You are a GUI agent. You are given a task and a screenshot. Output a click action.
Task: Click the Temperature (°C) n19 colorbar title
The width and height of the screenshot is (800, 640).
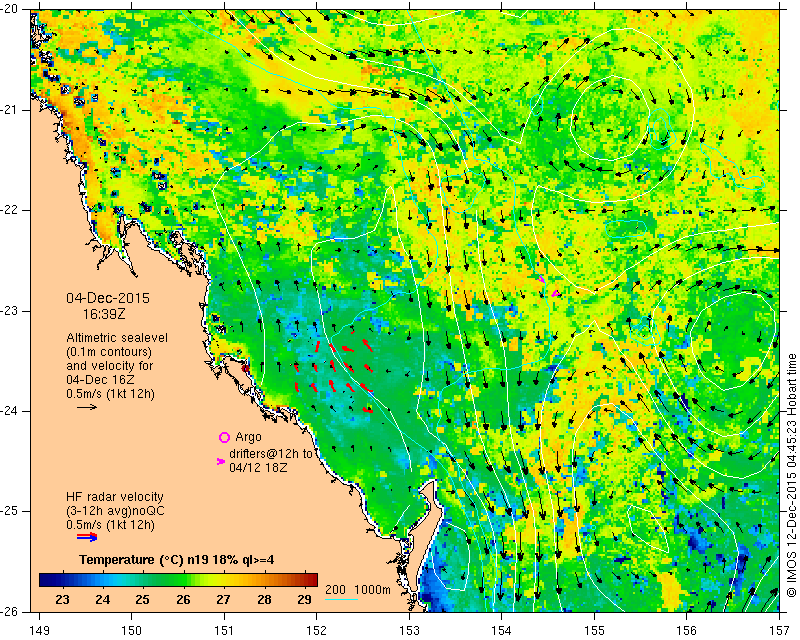click(x=177, y=560)
